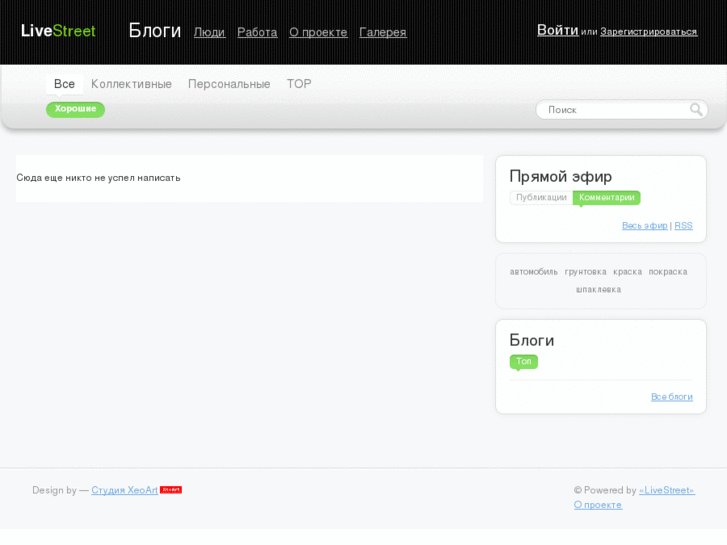Click Зарегистрироваться to sign up
The height and width of the screenshot is (545, 727).
click(649, 32)
